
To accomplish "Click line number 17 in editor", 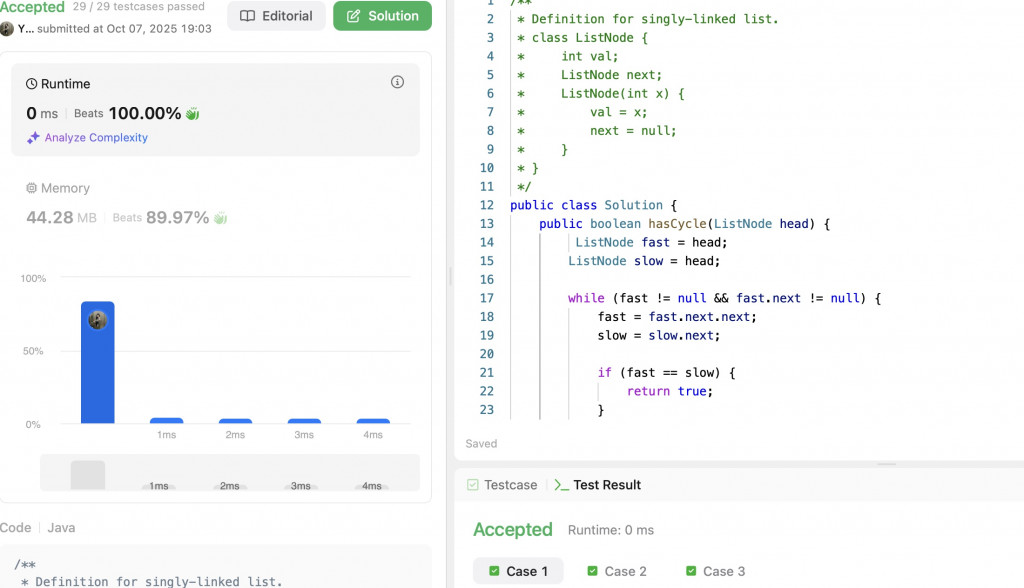I will [487, 298].
